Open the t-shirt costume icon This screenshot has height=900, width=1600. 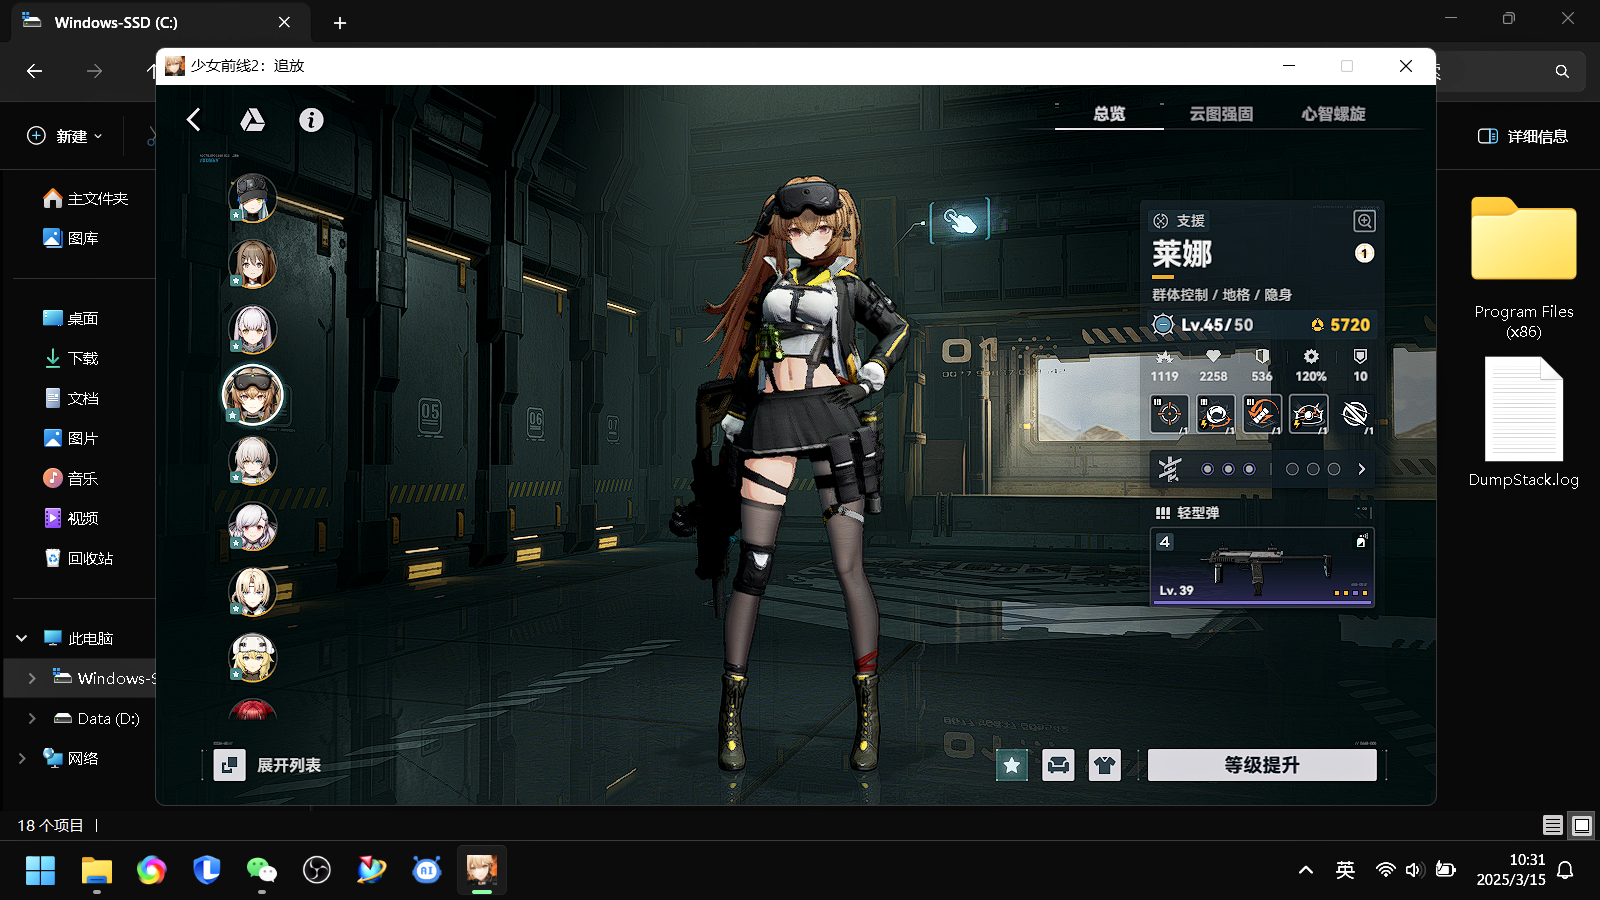(x=1104, y=765)
